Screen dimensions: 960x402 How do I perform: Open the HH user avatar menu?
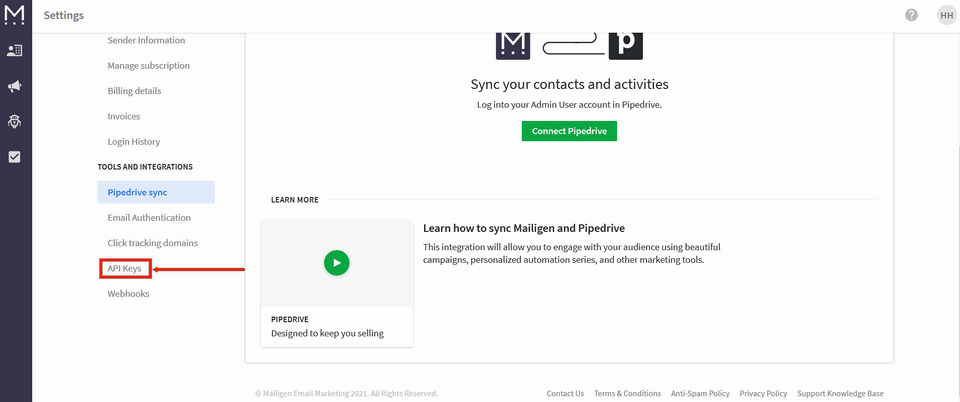tap(945, 15)
